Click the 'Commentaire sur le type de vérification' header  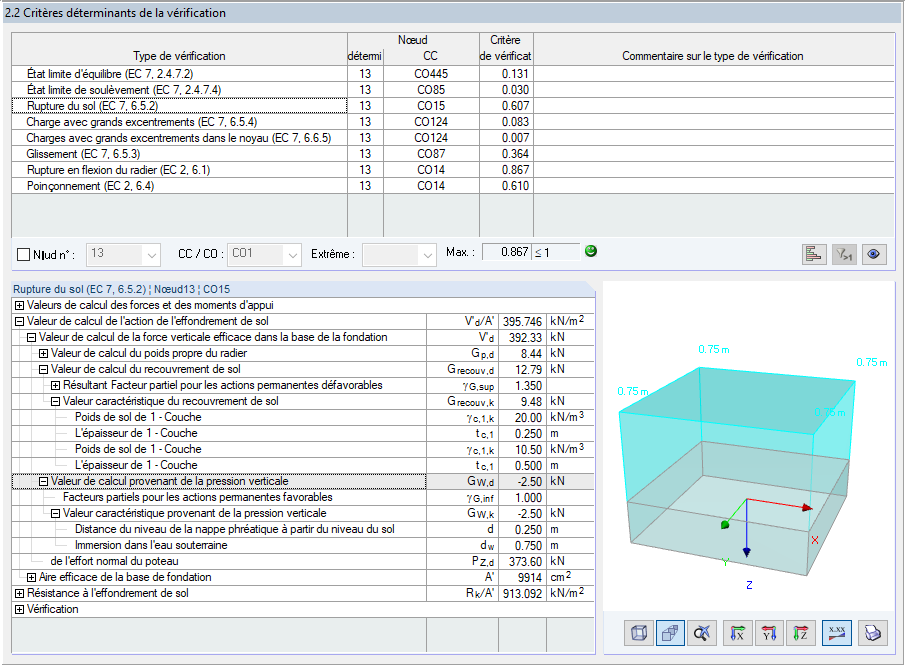click(713, 49)
